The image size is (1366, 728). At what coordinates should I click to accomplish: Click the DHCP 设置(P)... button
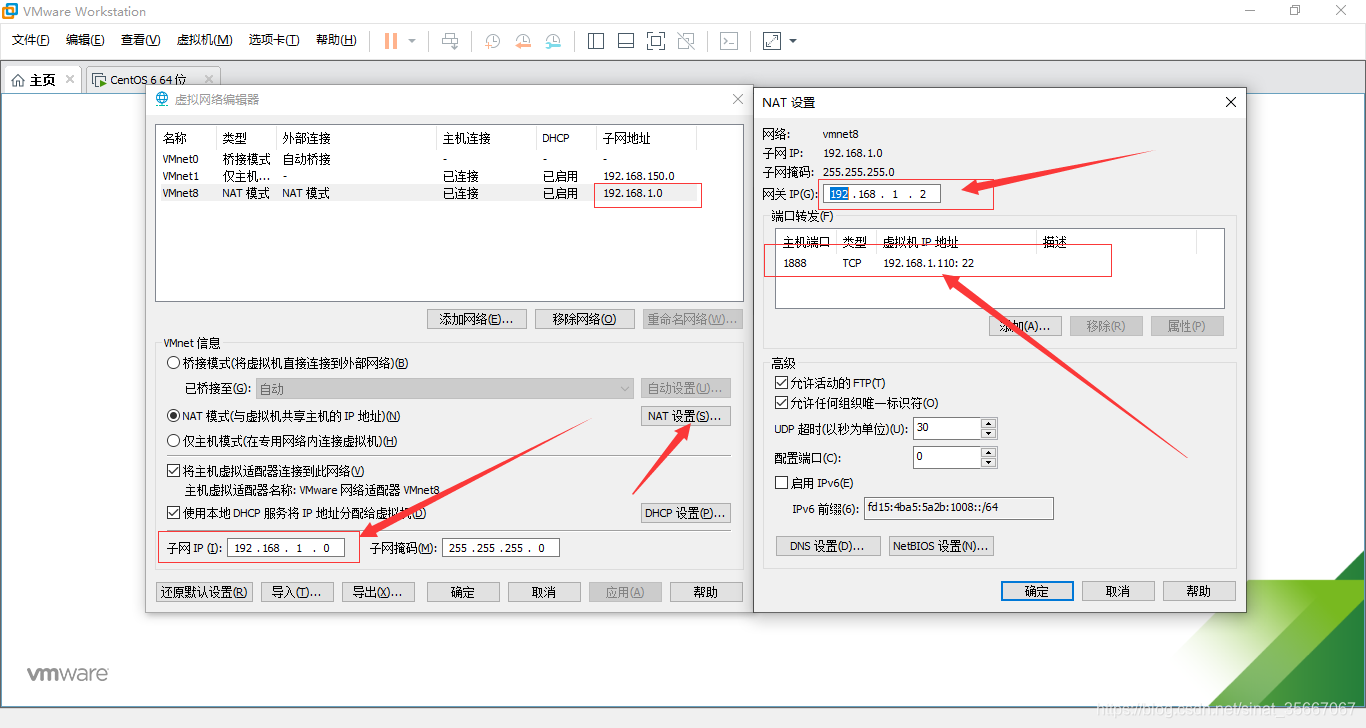[x=686, y=513]
